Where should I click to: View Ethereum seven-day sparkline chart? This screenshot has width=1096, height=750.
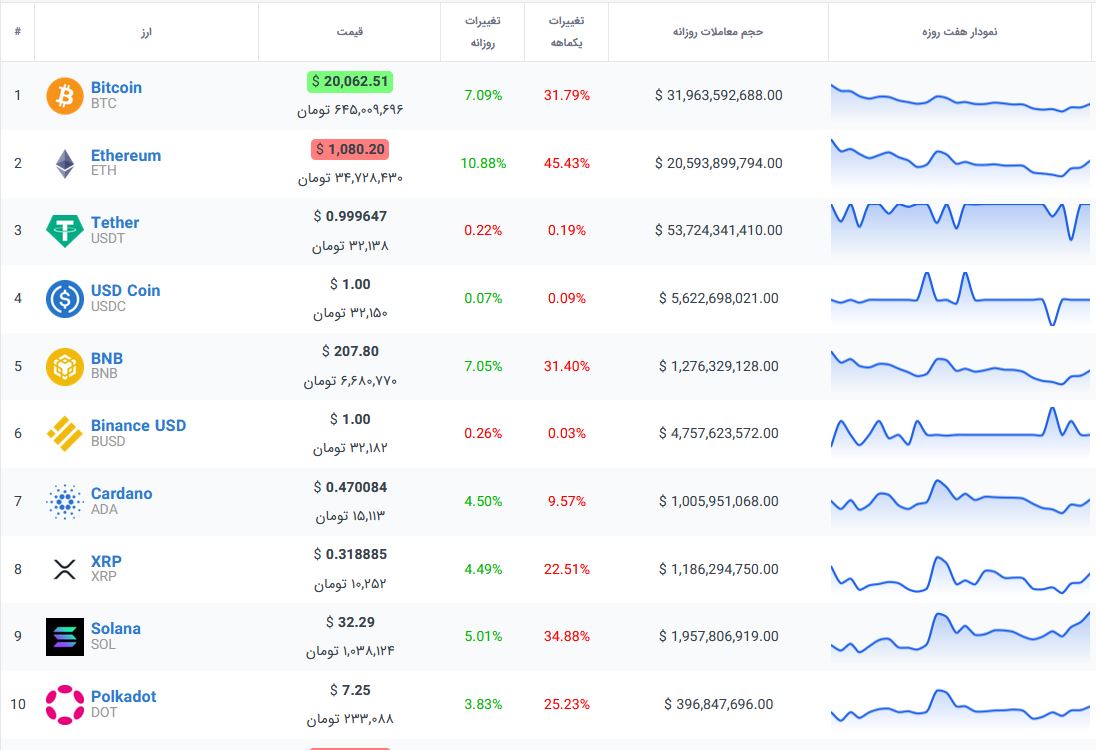click(960, 161)
